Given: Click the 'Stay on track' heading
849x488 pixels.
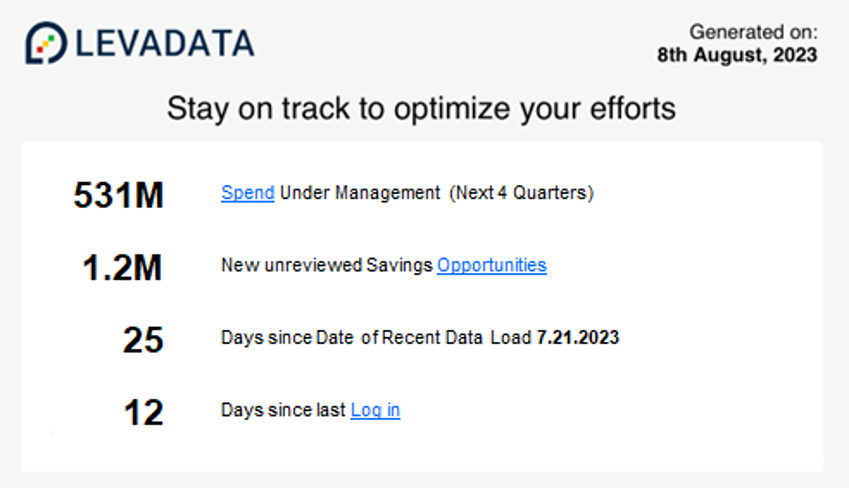Looking at the screenshot, I should tap(421, 108).
